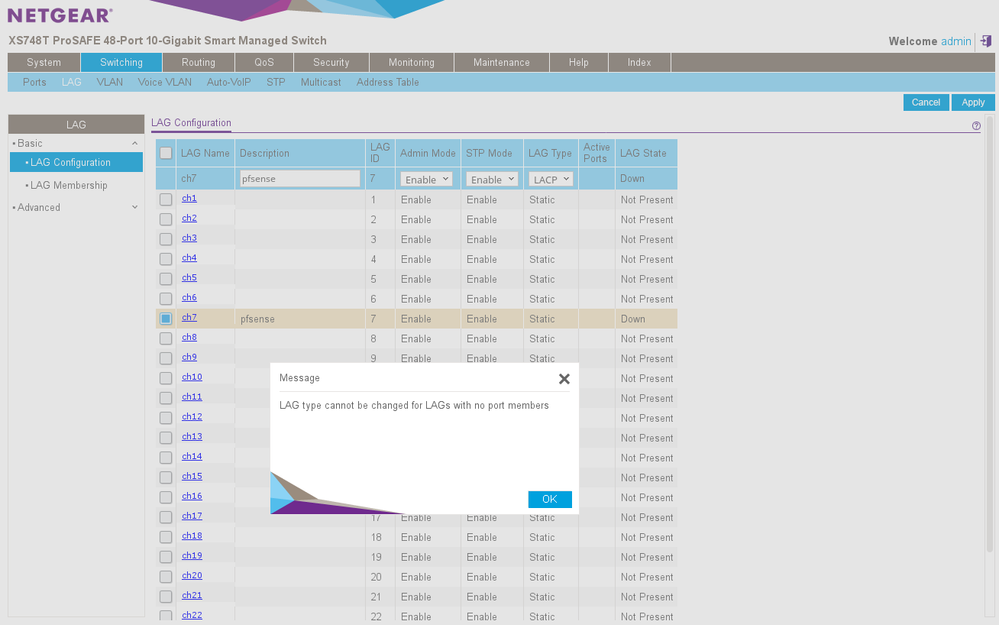Open the Routing tab
Viewport: 999px width, 625px height.
pyautogui.click(x=198, y=62)
